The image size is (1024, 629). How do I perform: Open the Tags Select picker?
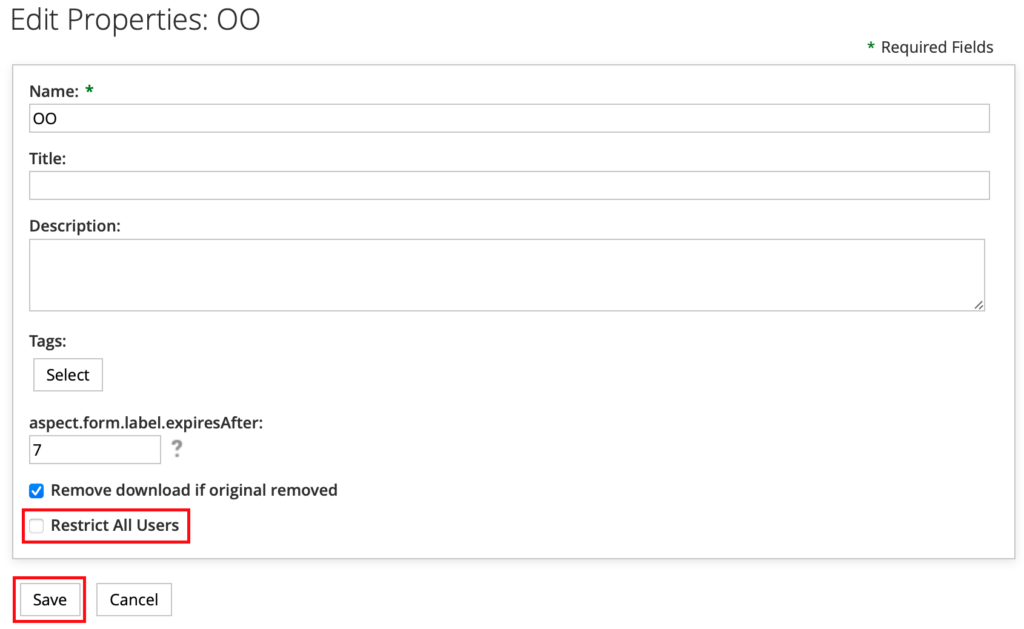[x=68, y=375]
